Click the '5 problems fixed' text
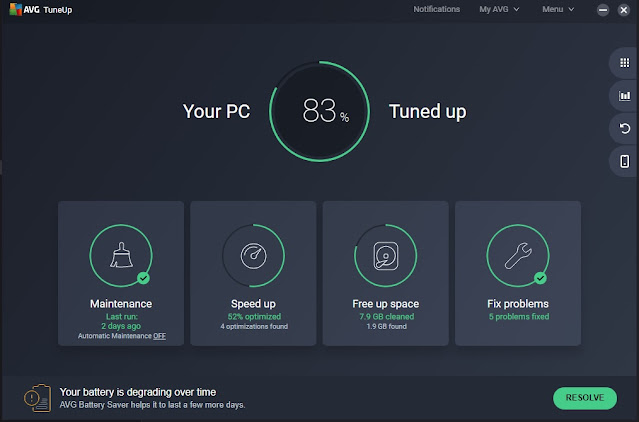The height and width of the screenshot is (422, 639). pyautogui.click(x=519, y=316)
